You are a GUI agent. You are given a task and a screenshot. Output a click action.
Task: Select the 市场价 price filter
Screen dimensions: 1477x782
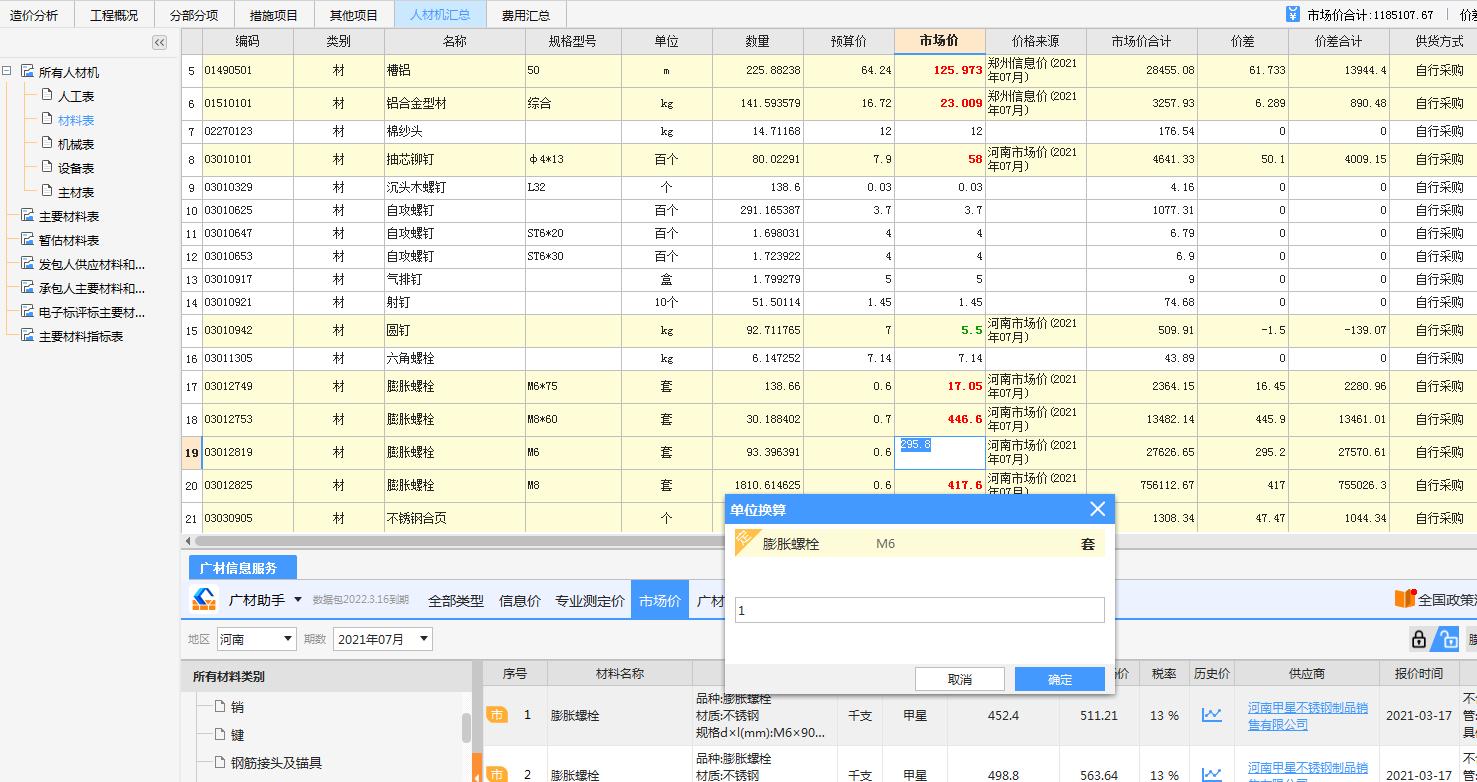(660, 600)
